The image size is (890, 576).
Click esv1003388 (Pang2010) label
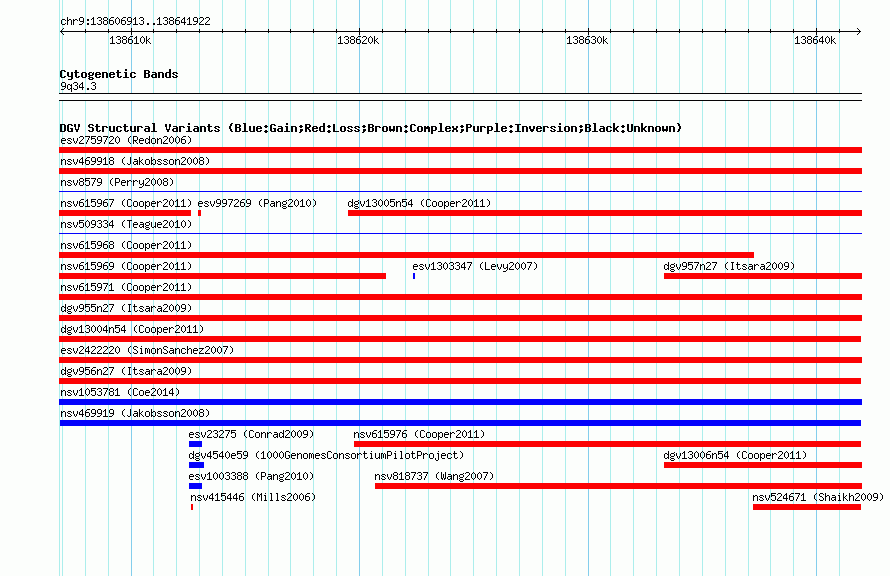[x=251, y=476]
